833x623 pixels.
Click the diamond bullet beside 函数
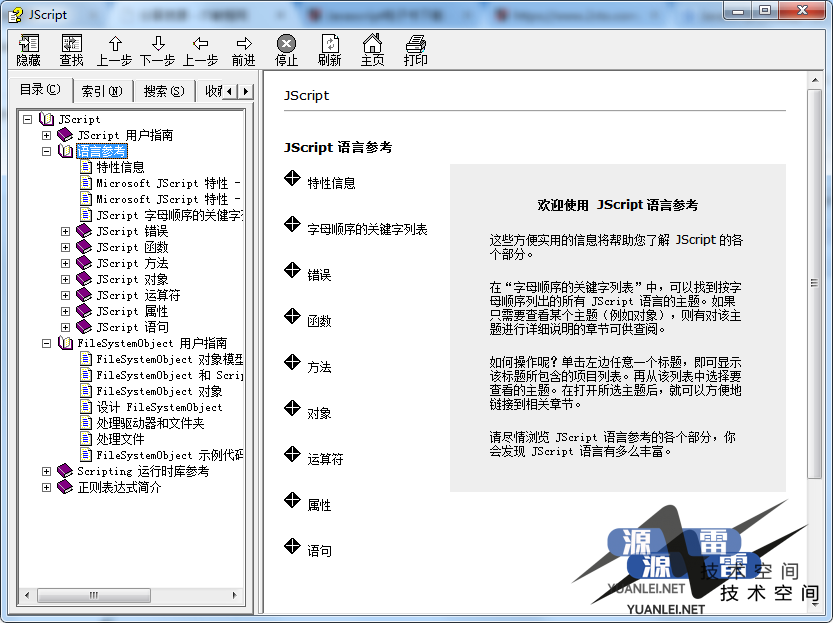click(x=292, y=317)
